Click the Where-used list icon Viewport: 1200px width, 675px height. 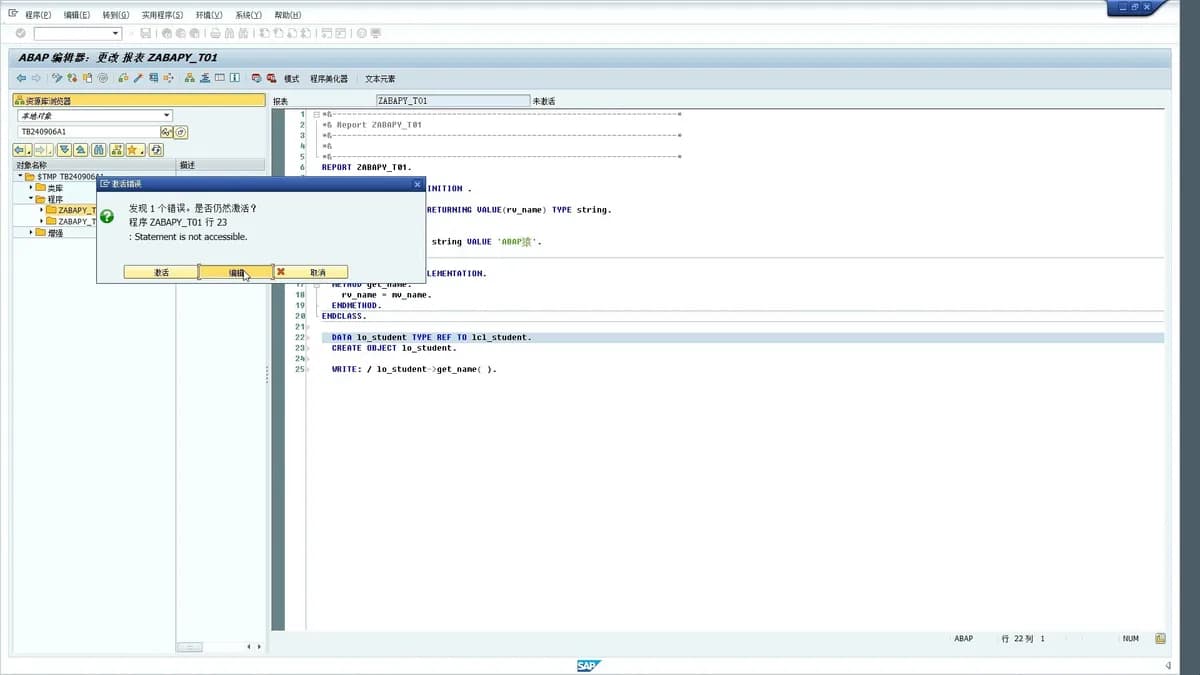point(169,78)
